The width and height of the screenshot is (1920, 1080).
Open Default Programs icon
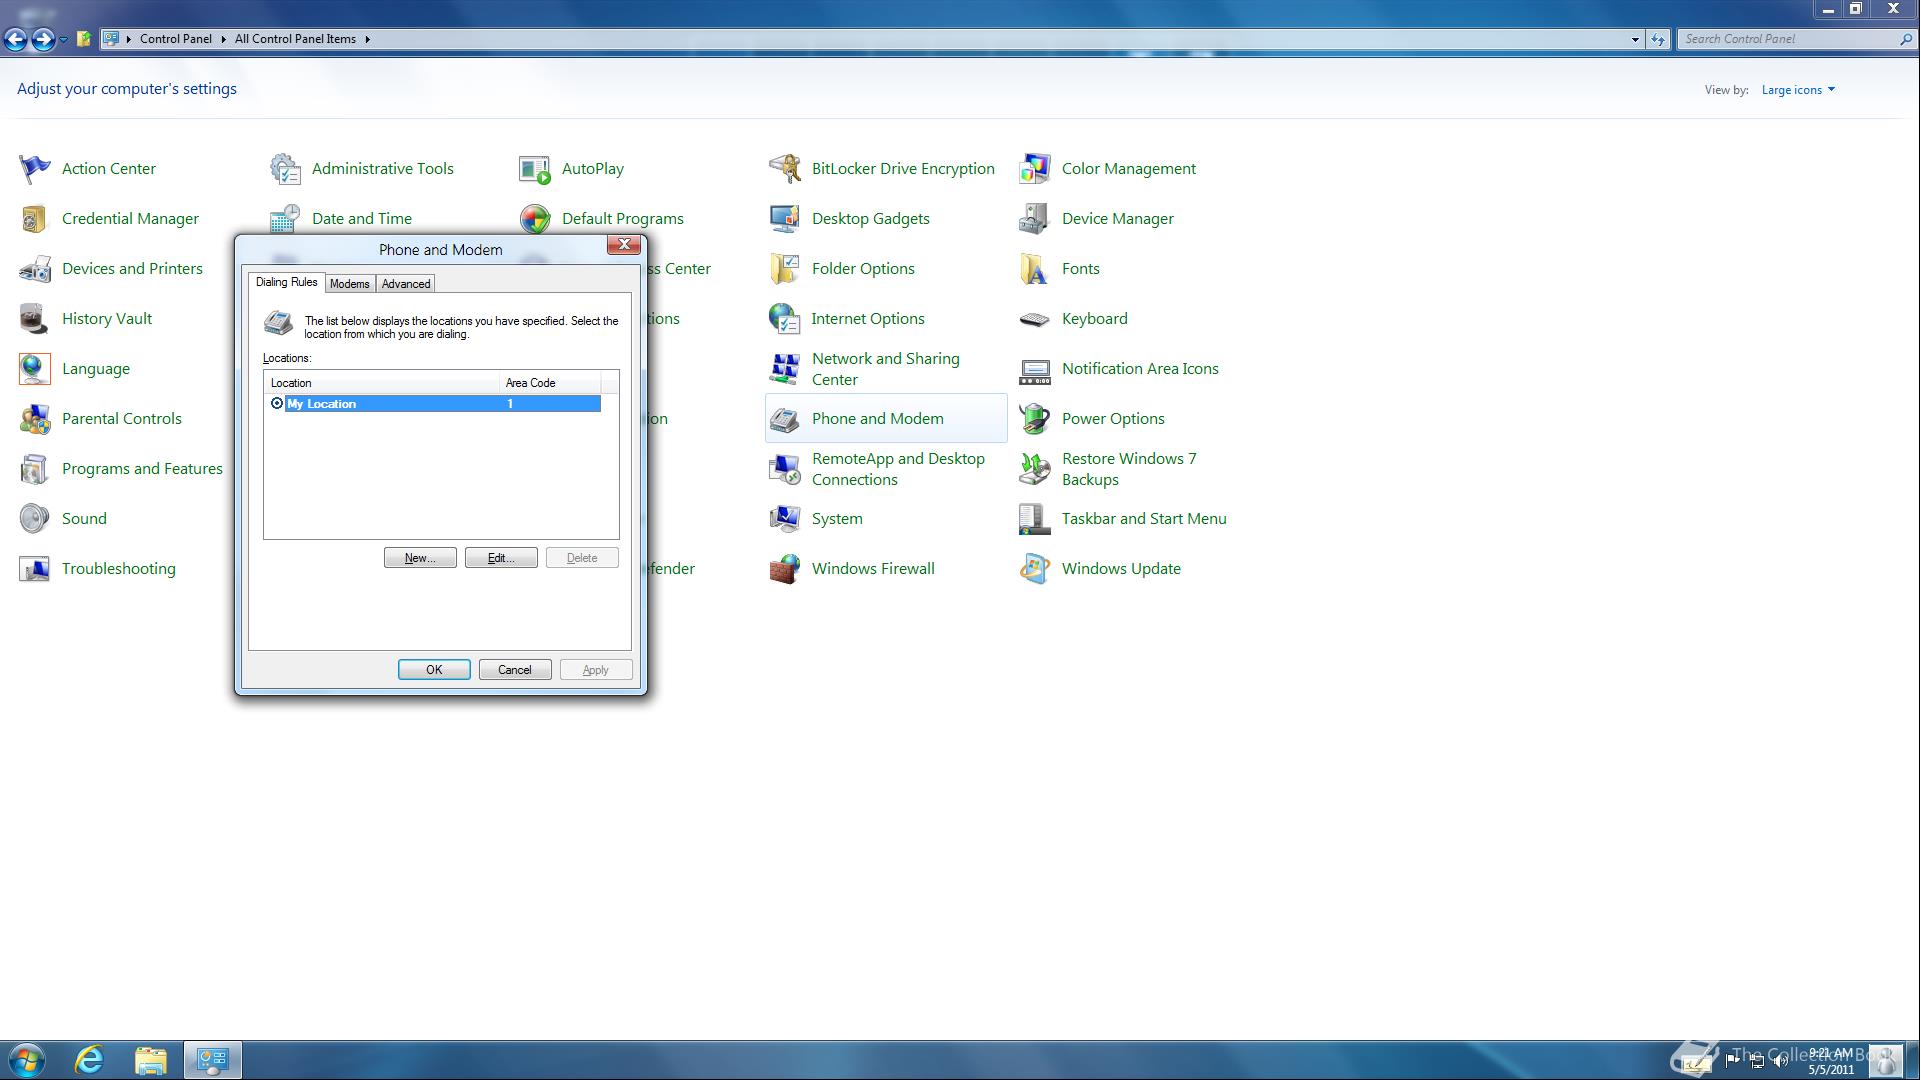(x=535, y=219)
